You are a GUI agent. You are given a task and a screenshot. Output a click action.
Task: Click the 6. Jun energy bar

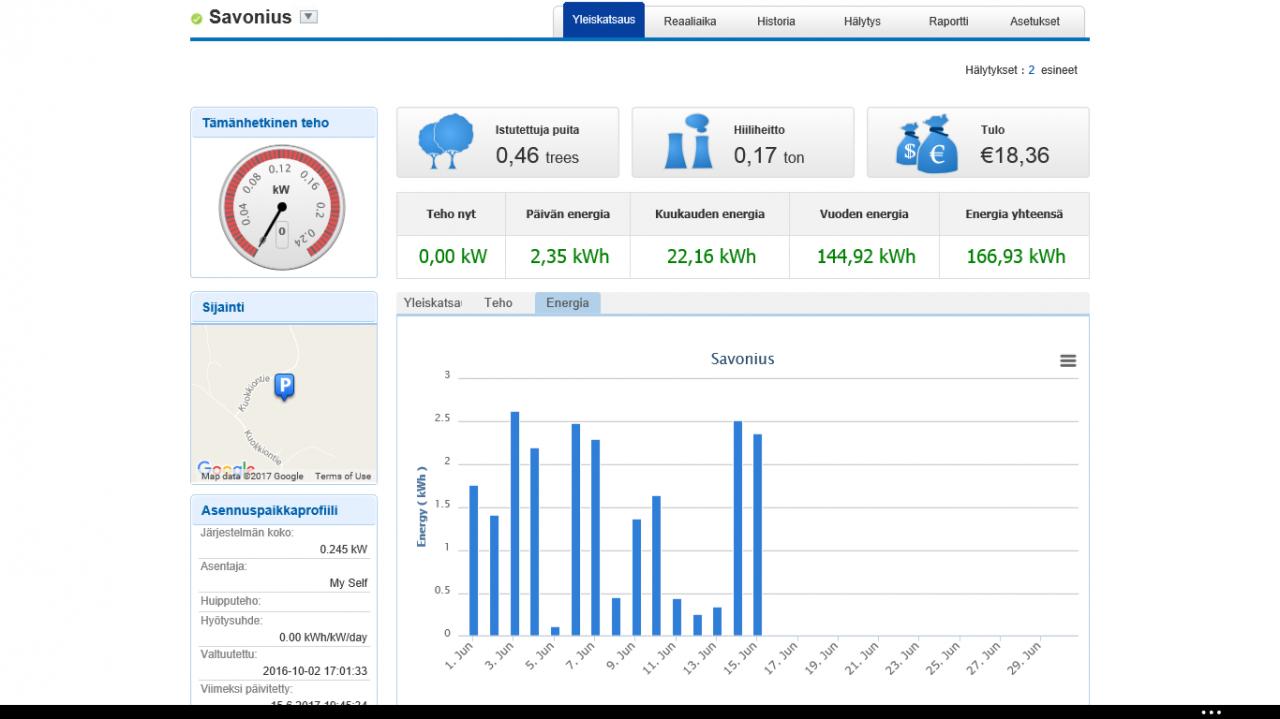576,530
